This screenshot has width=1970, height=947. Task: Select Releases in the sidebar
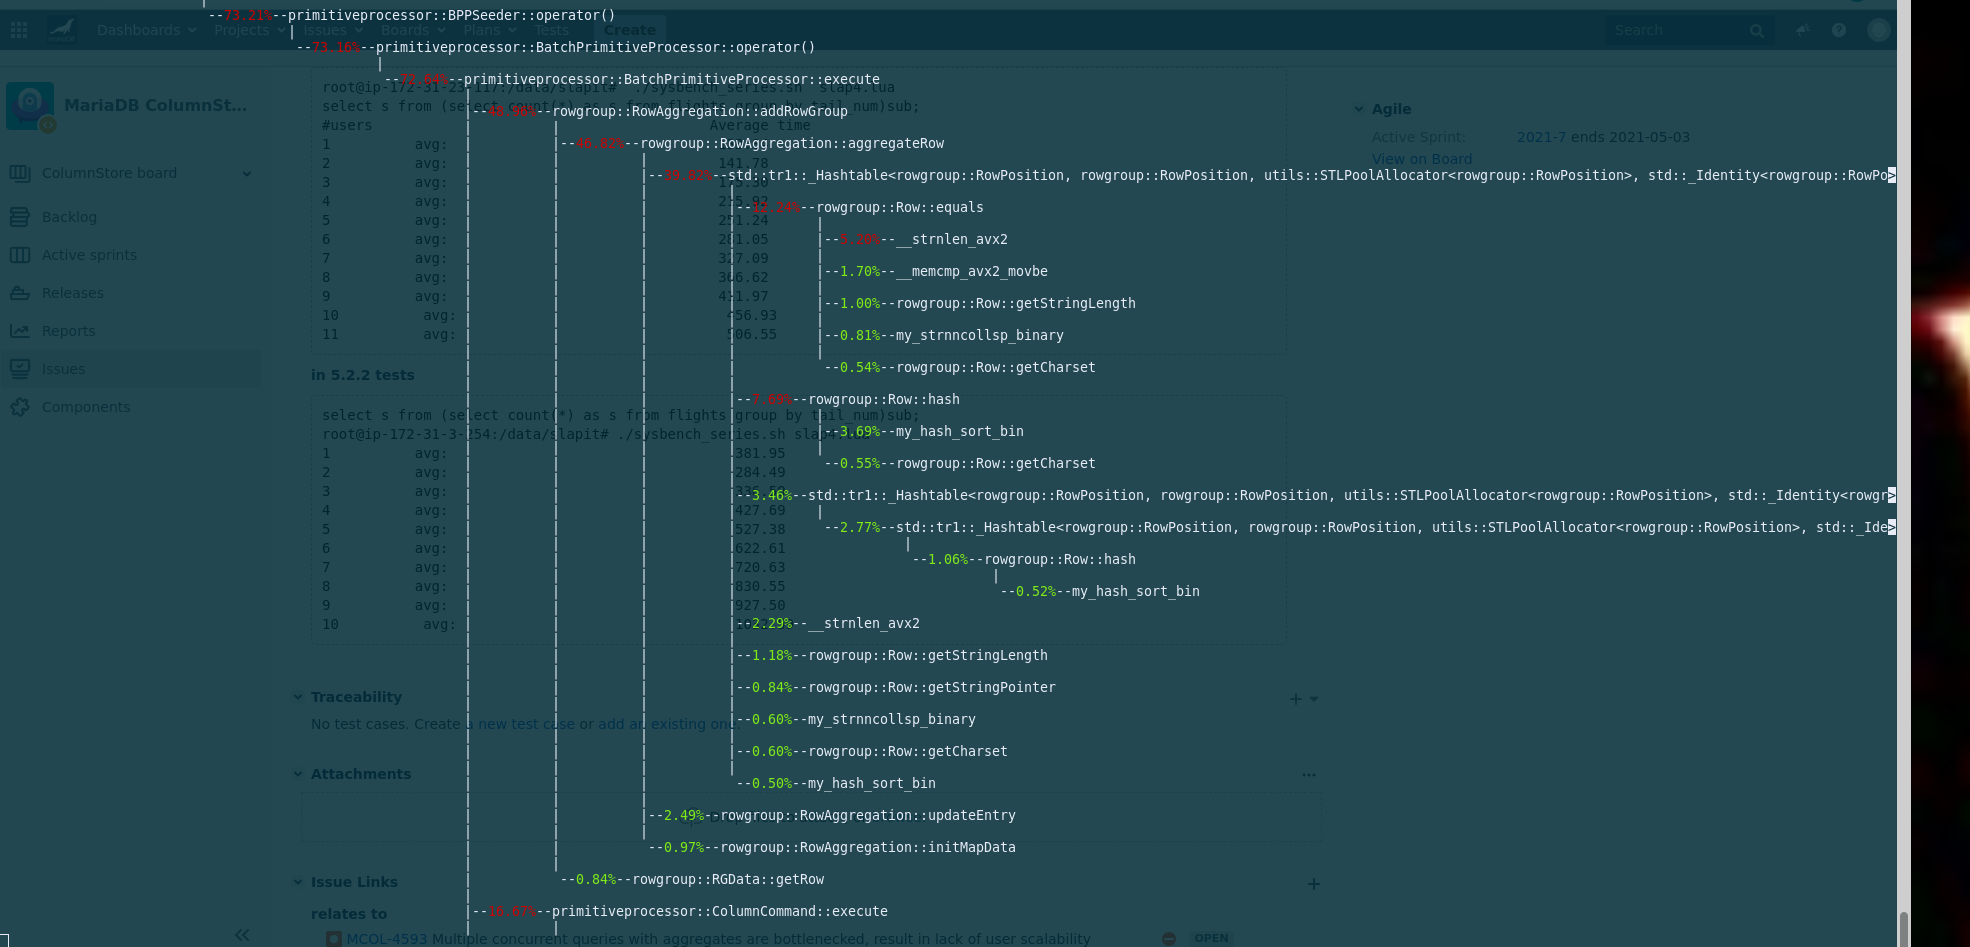tap(72, 293)
